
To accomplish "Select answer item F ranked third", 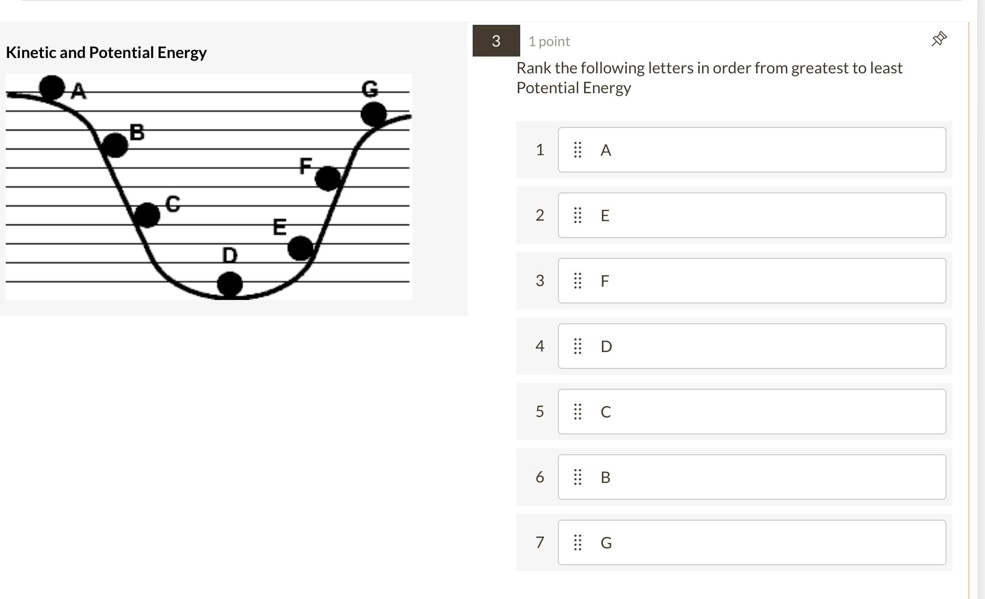I will [x=751, y=280].
